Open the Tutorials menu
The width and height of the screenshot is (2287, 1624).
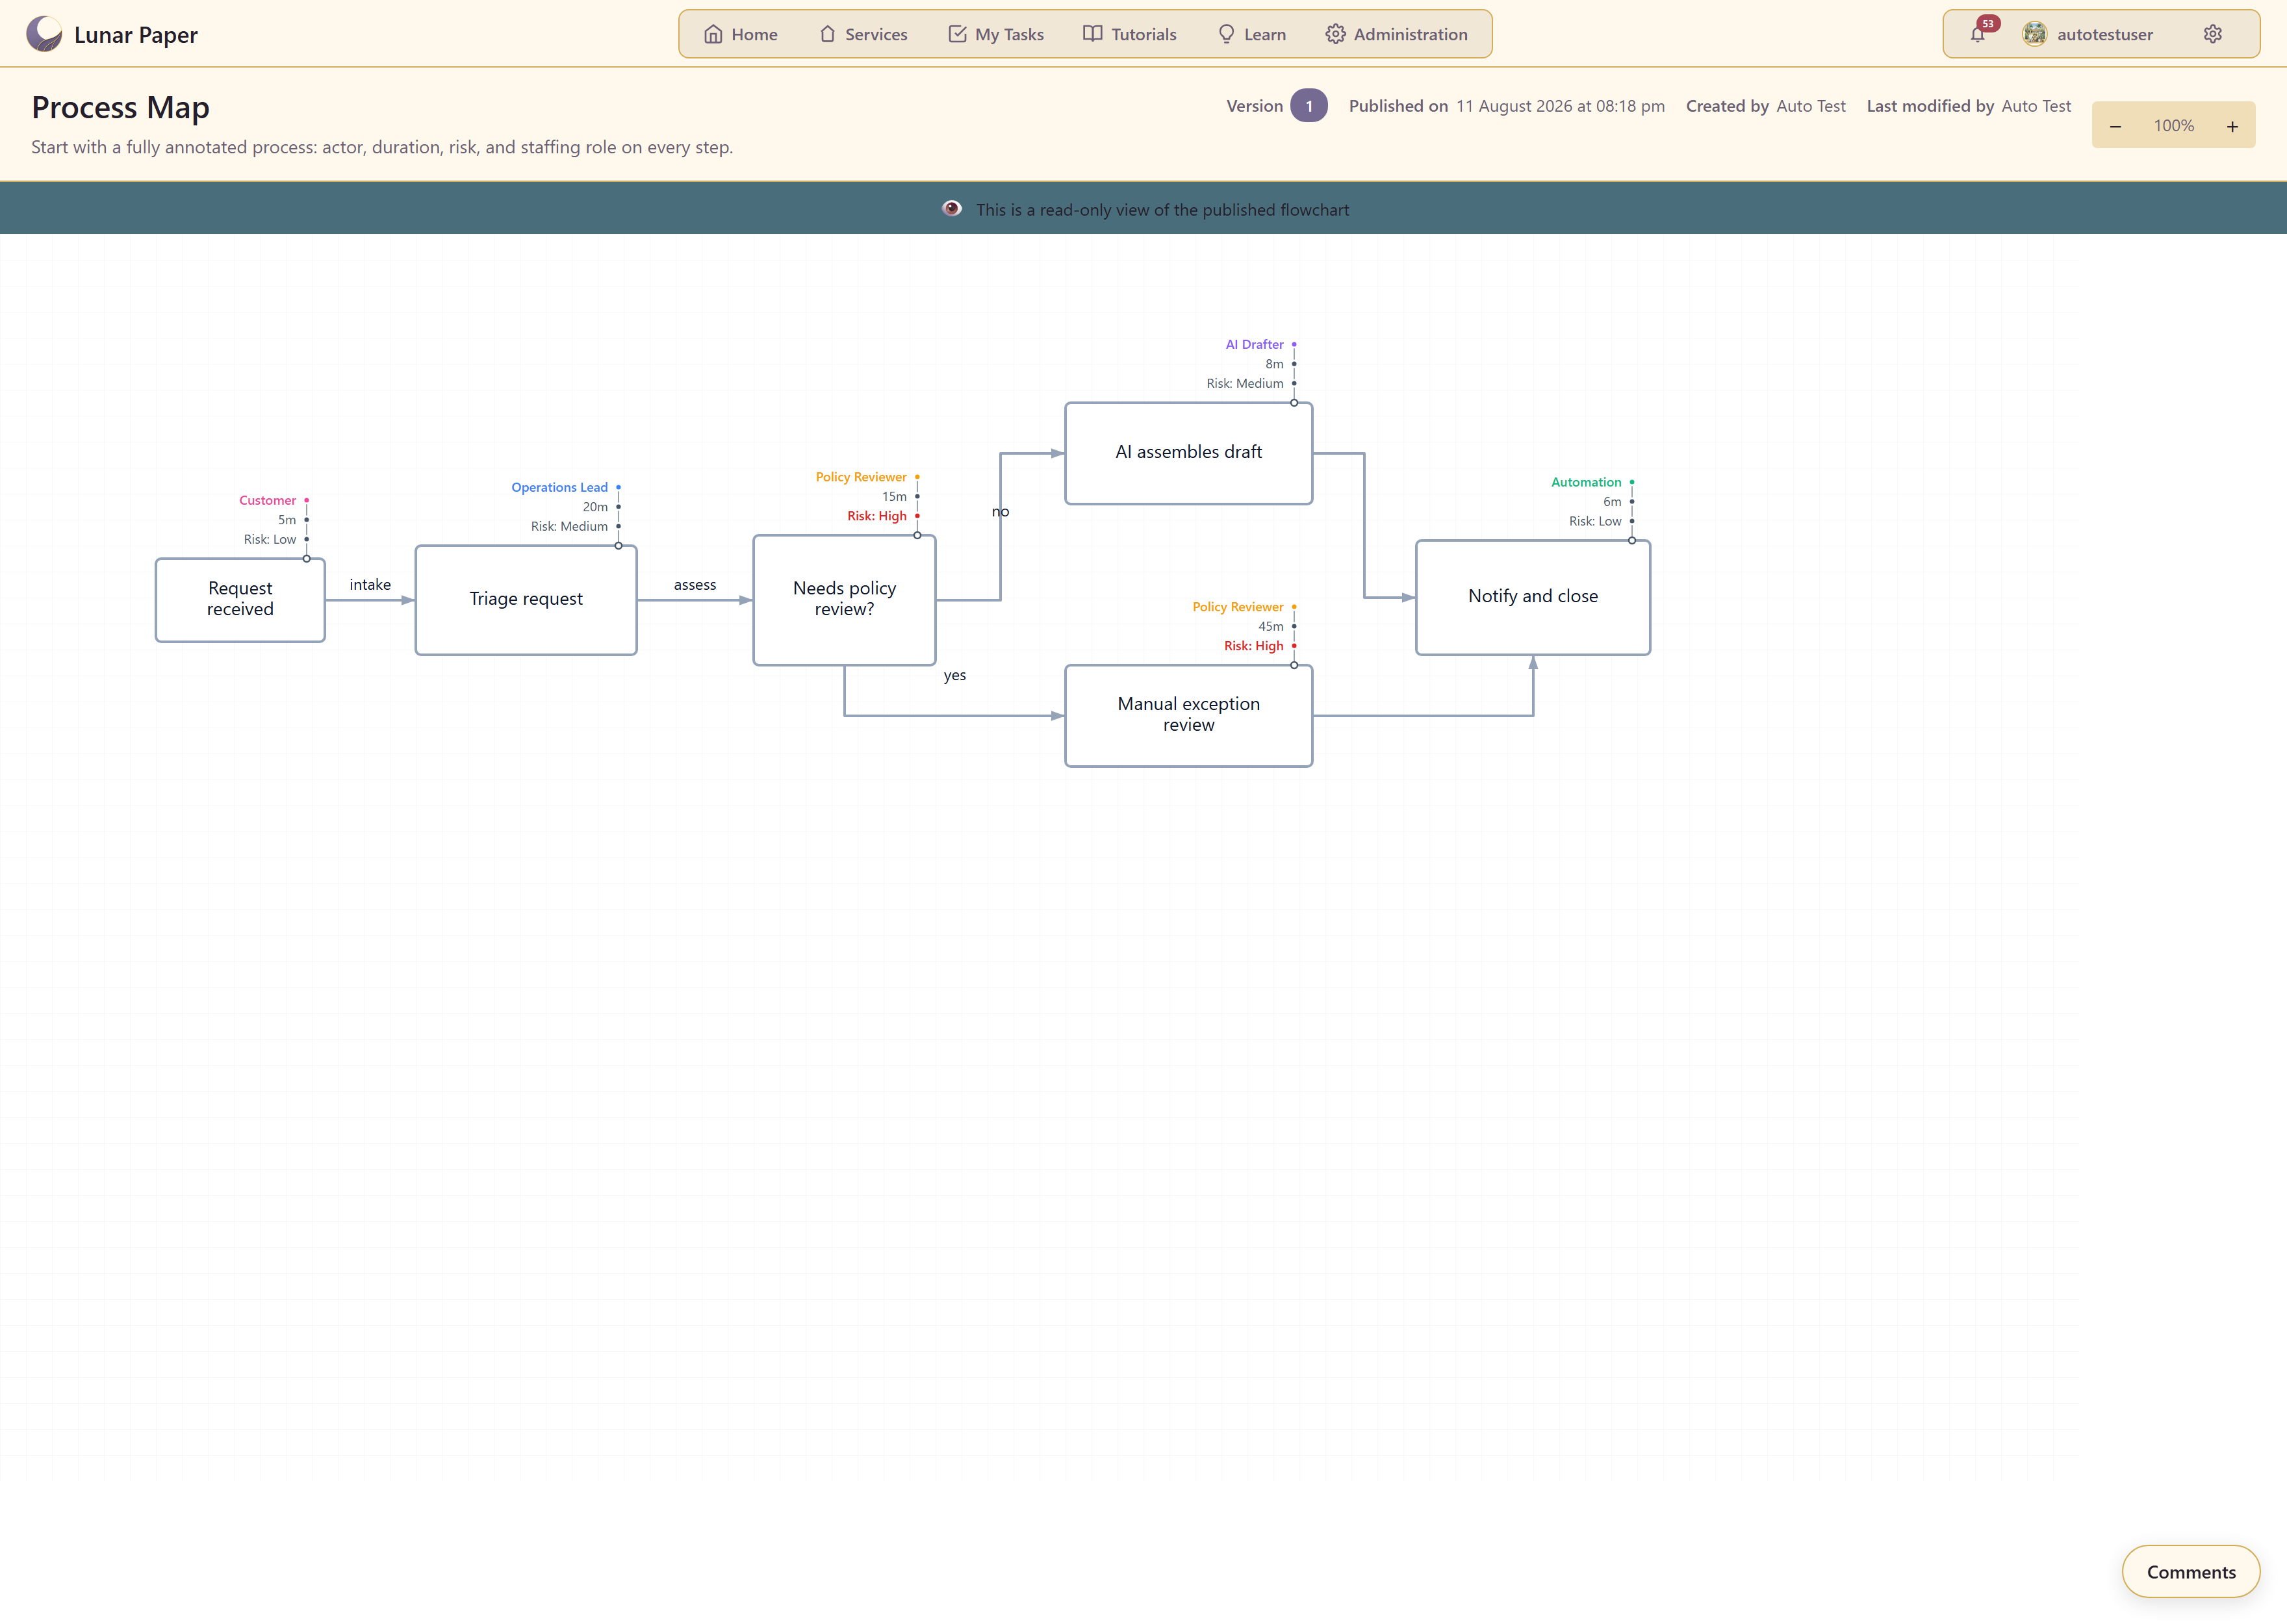coord(1129,34)
